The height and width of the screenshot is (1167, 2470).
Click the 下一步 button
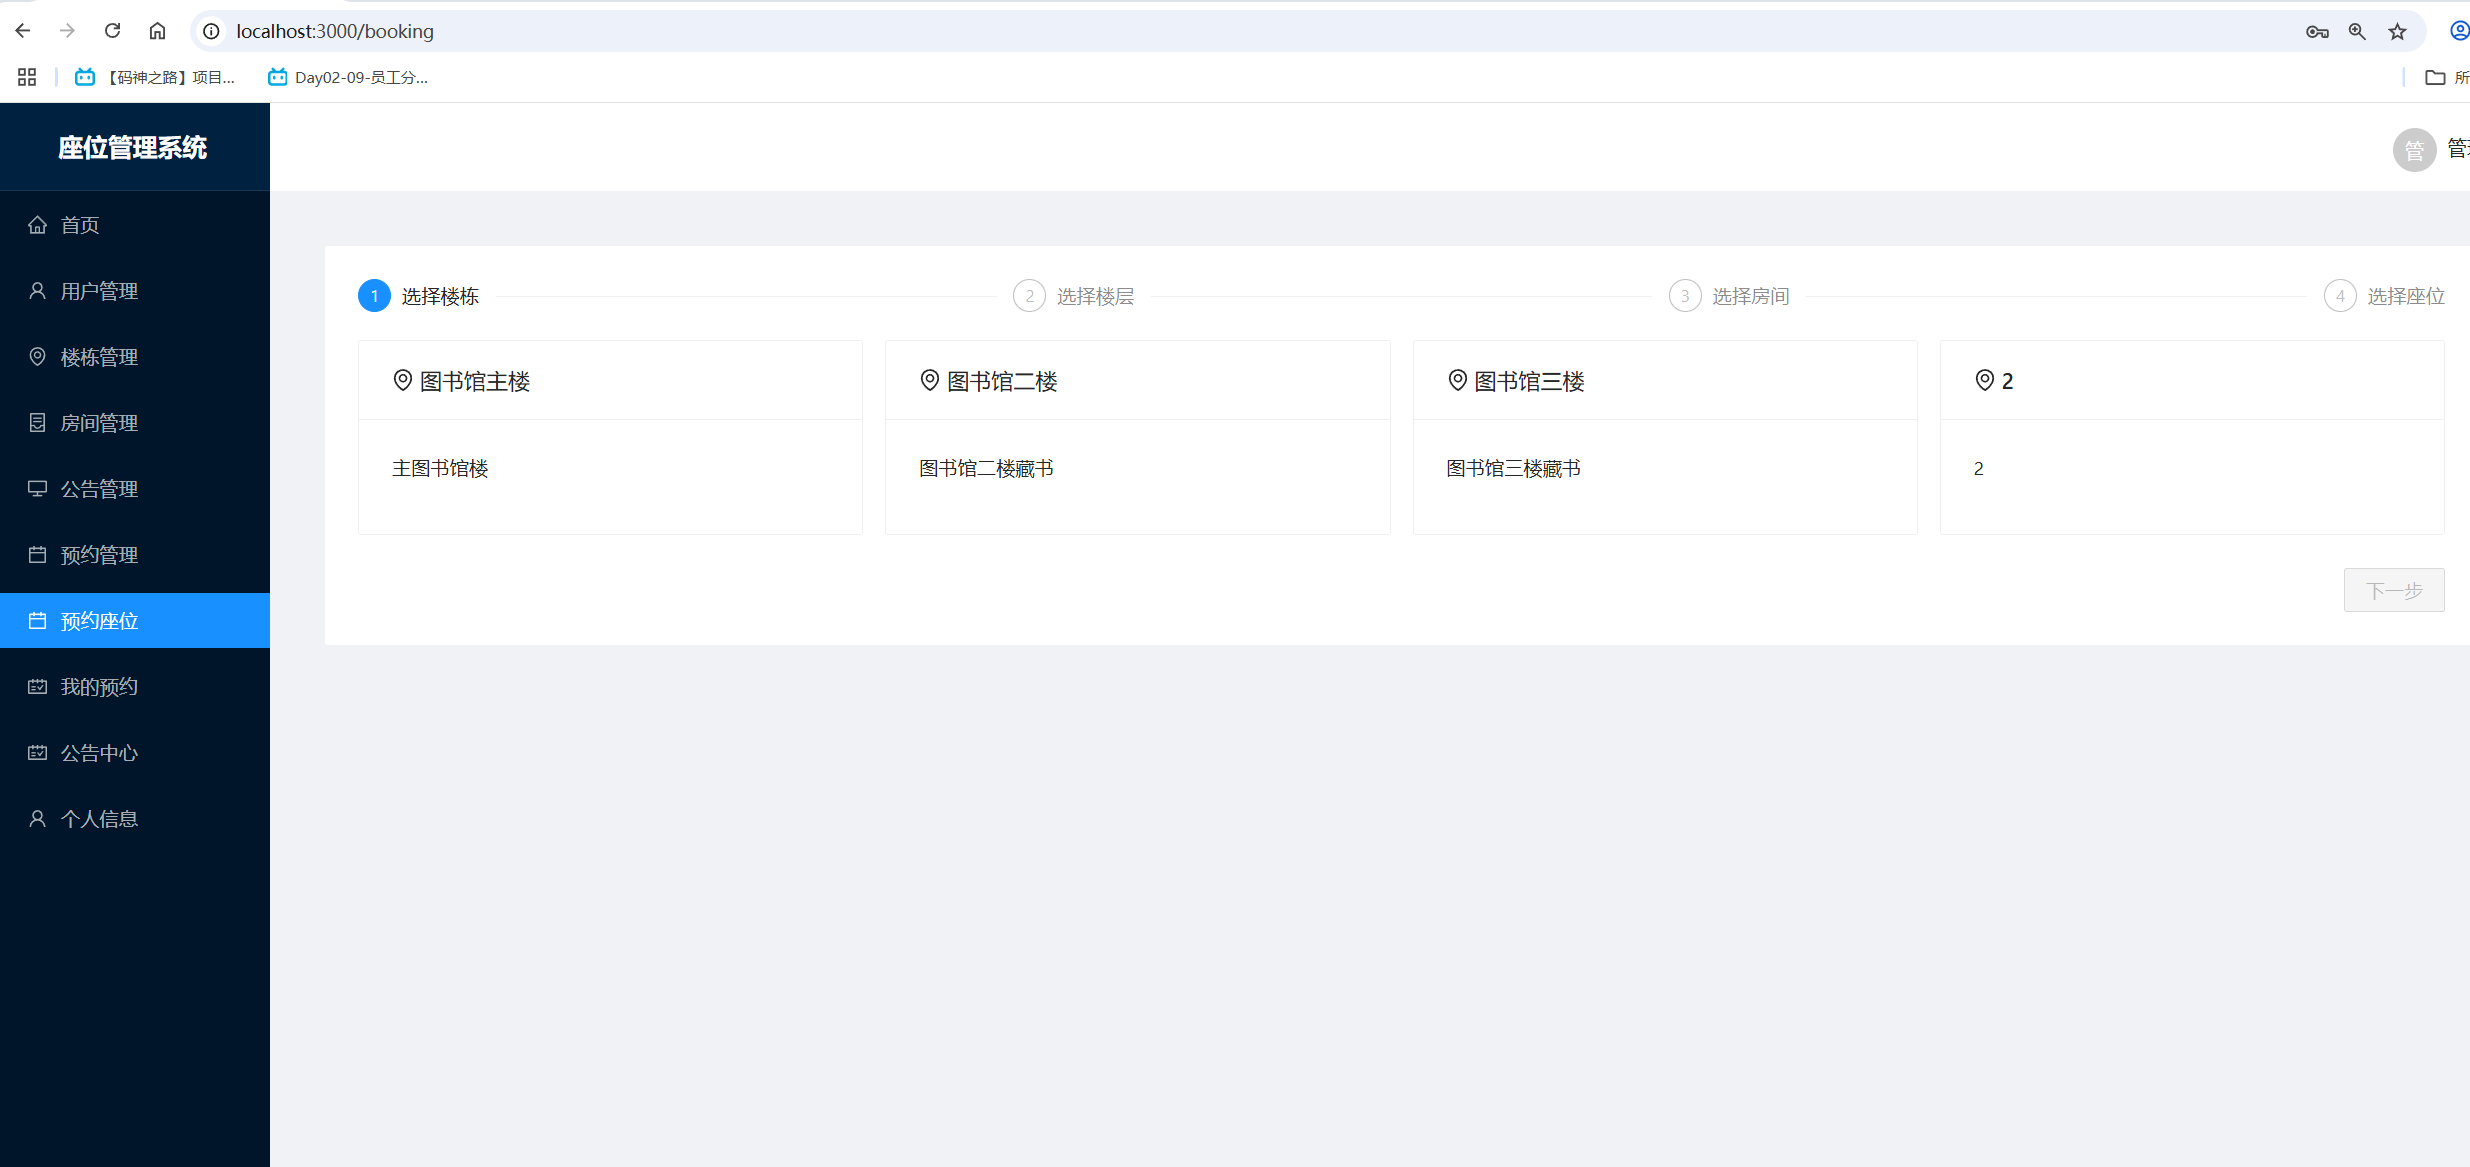click(x=2393, y=590)
